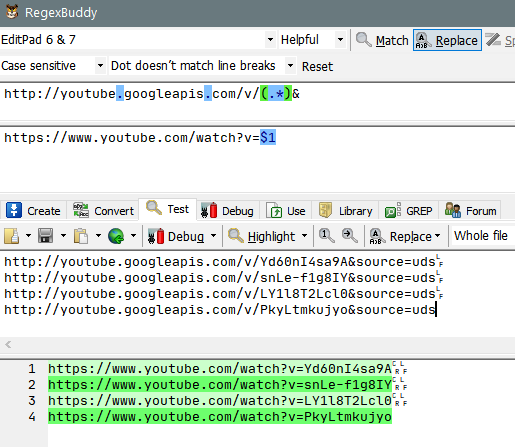Image resolution: width=515 pixels, height=447 pixels.
Task: Expand the Highlight dropdown arrow
Action: (304, 236)
